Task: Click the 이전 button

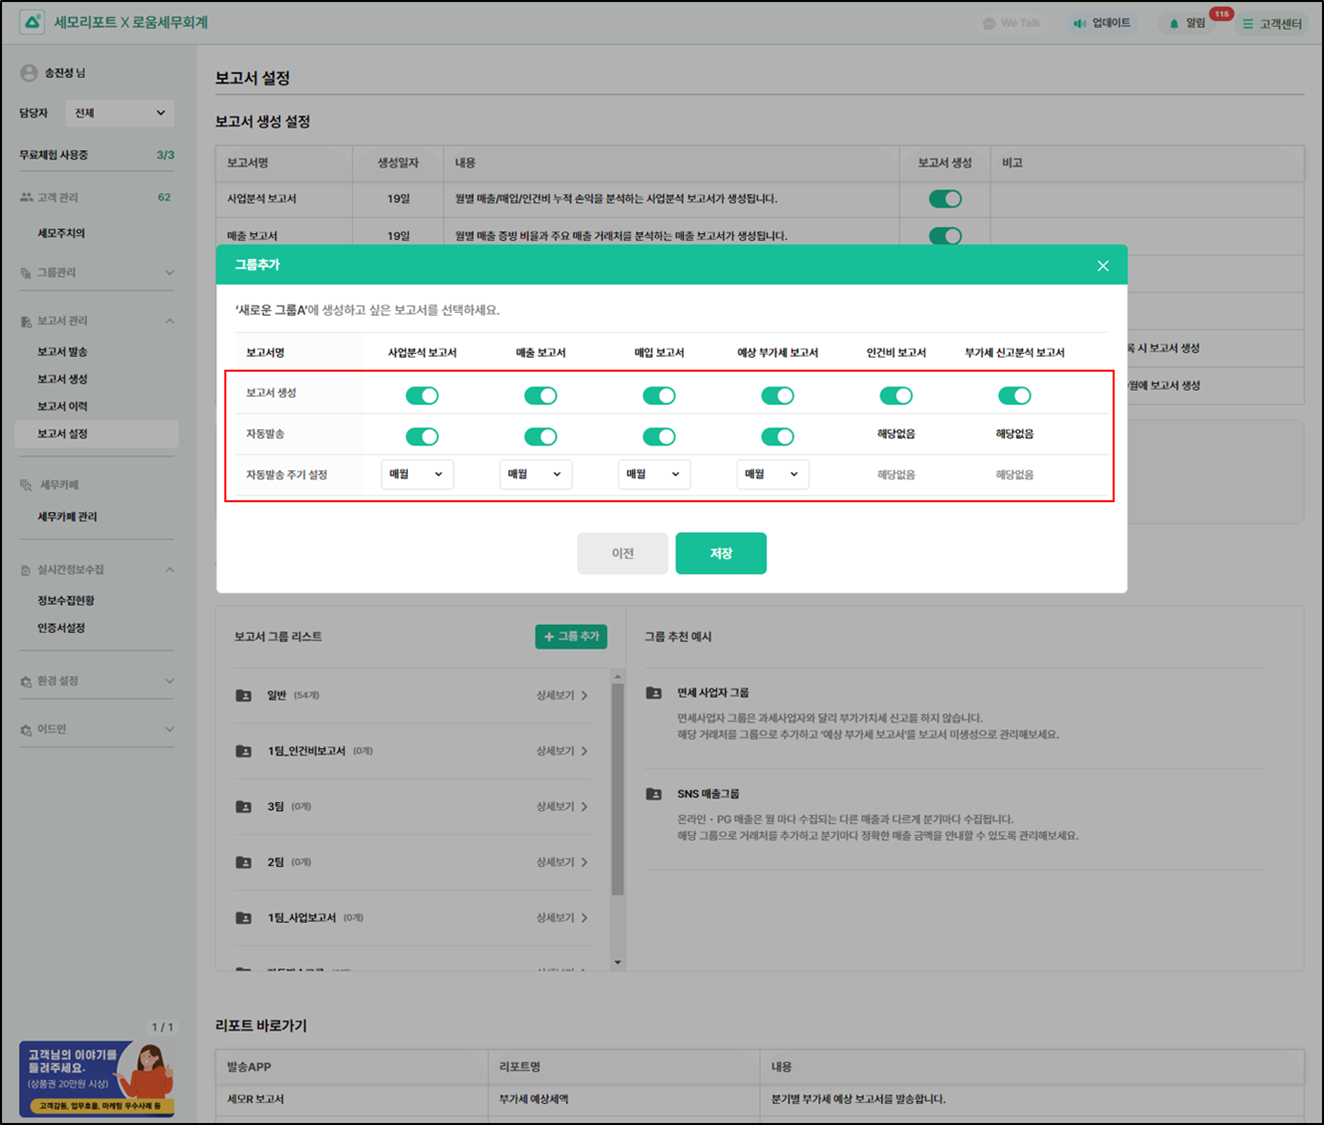Action: [622, 553]
